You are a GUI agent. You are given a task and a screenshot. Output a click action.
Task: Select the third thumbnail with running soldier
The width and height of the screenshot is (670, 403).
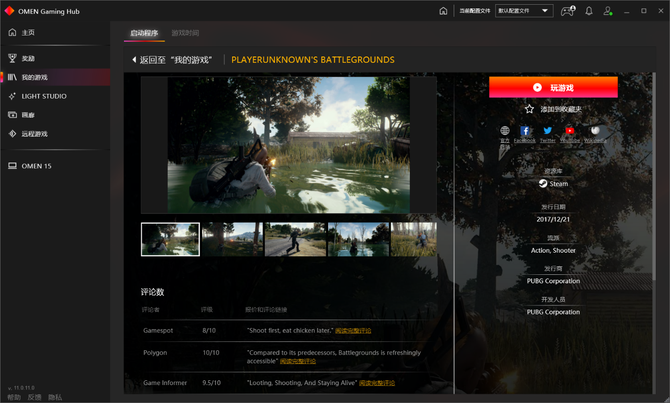(295, 239)
